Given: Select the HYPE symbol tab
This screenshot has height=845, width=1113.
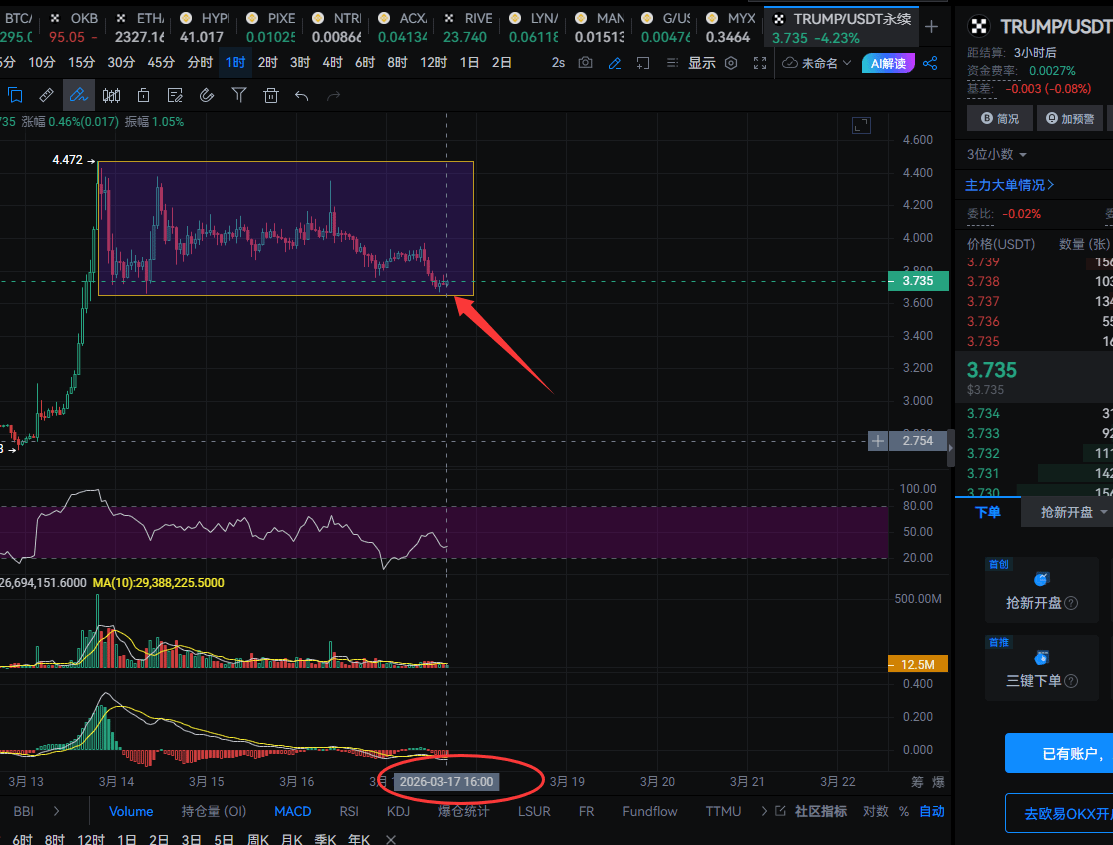Looking at the screenshot, I should pyautogui.click(x=205, y=27).
